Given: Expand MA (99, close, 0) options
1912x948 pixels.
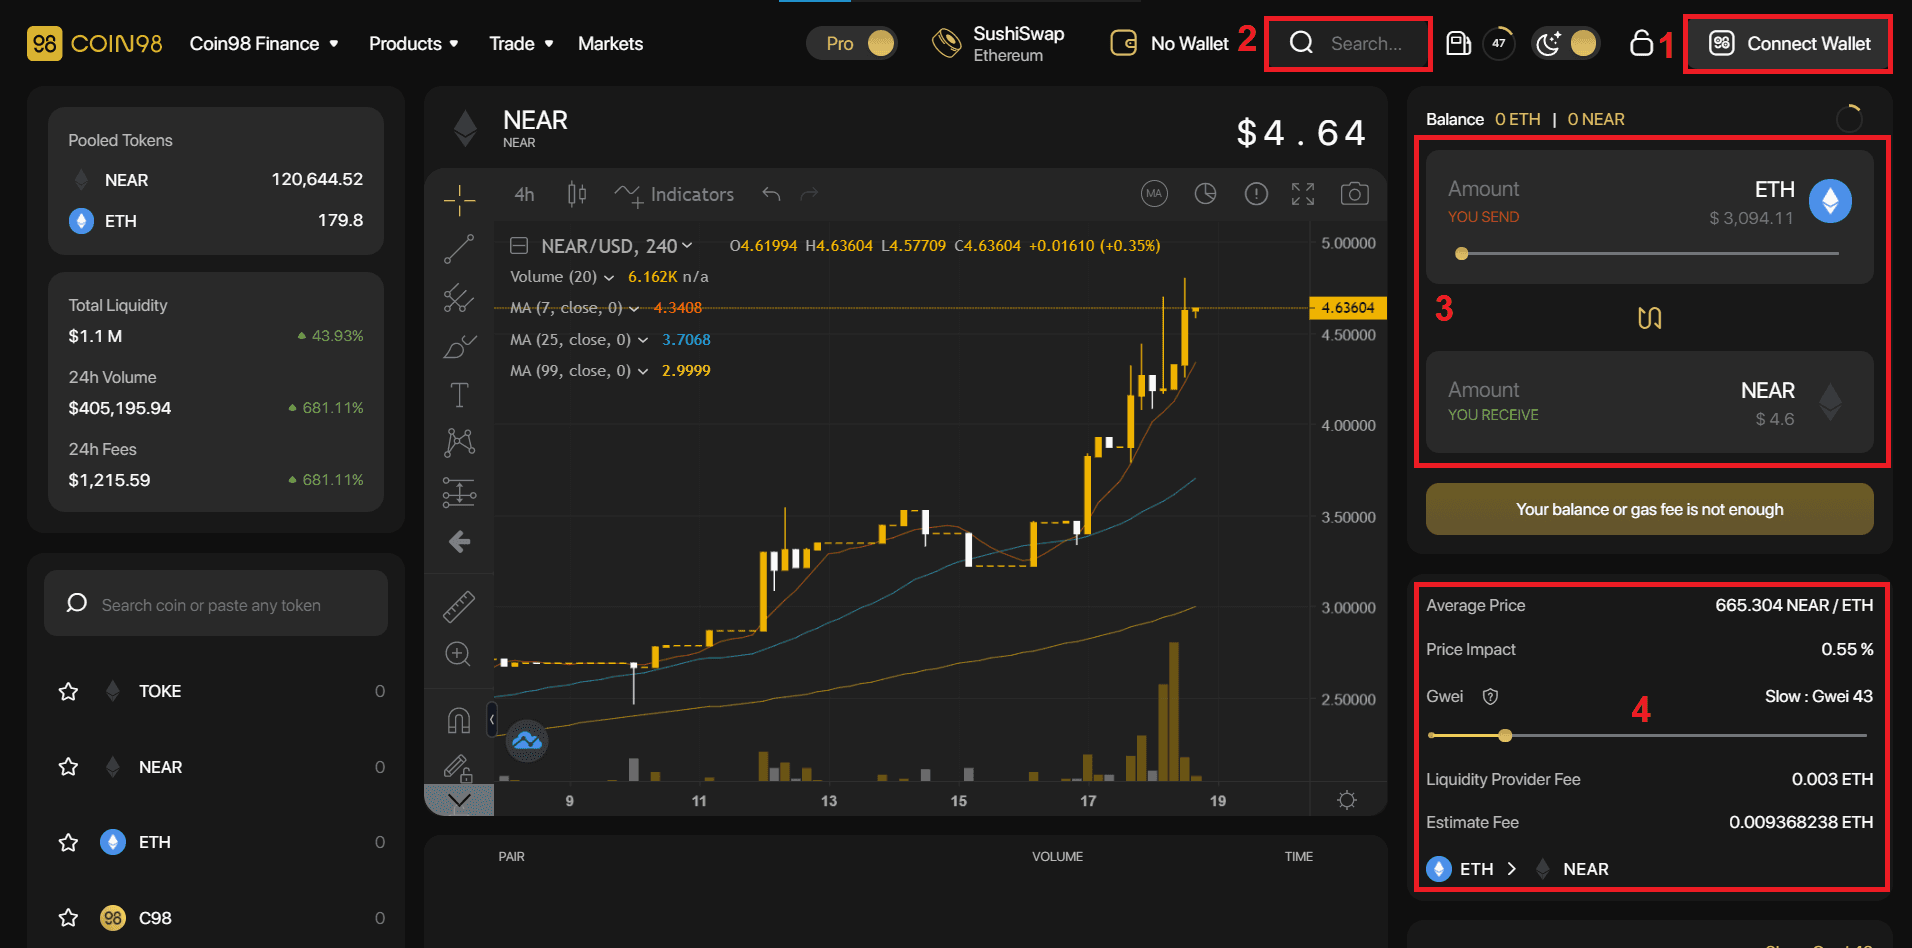Looking at the screenshot, I should 643,371.
